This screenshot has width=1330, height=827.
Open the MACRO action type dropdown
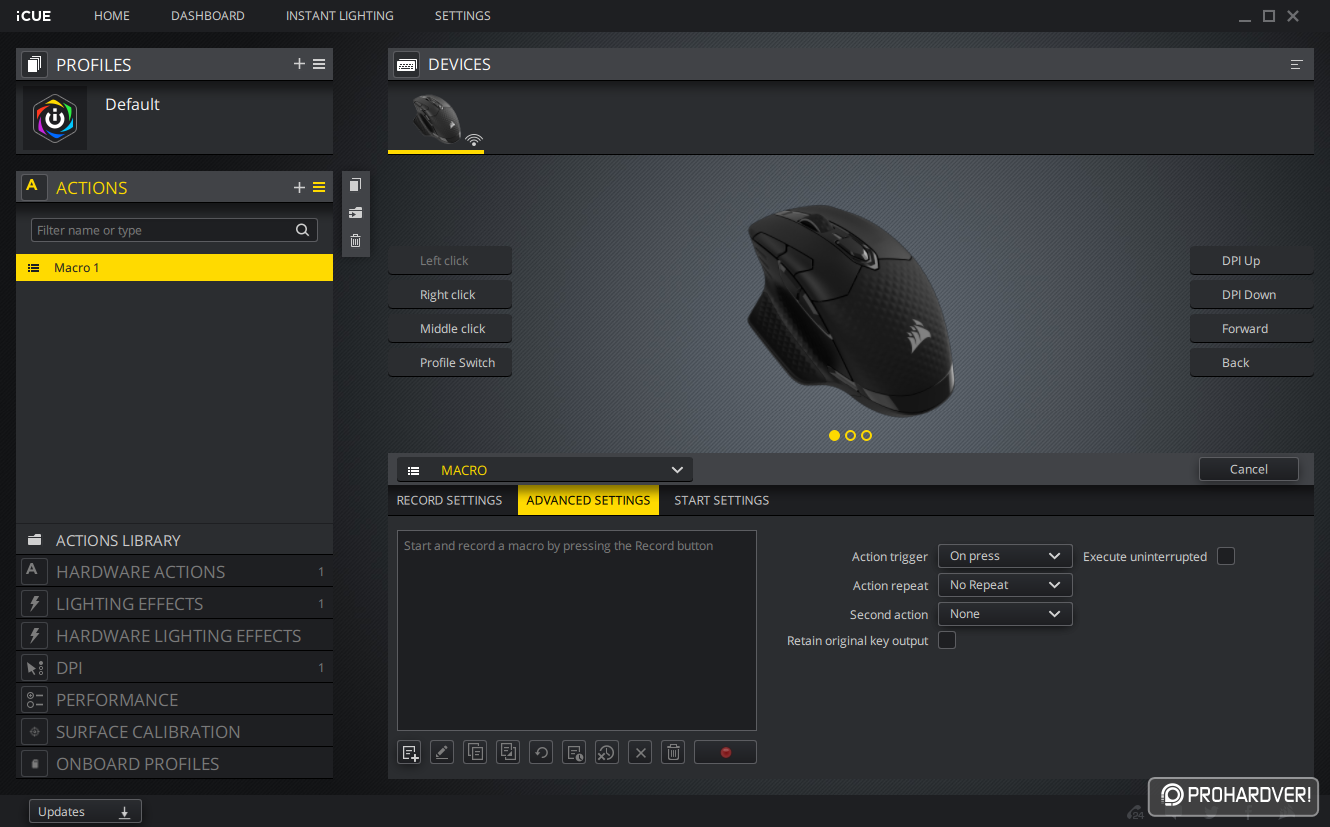pyautogui.click(x=545, y=470)
